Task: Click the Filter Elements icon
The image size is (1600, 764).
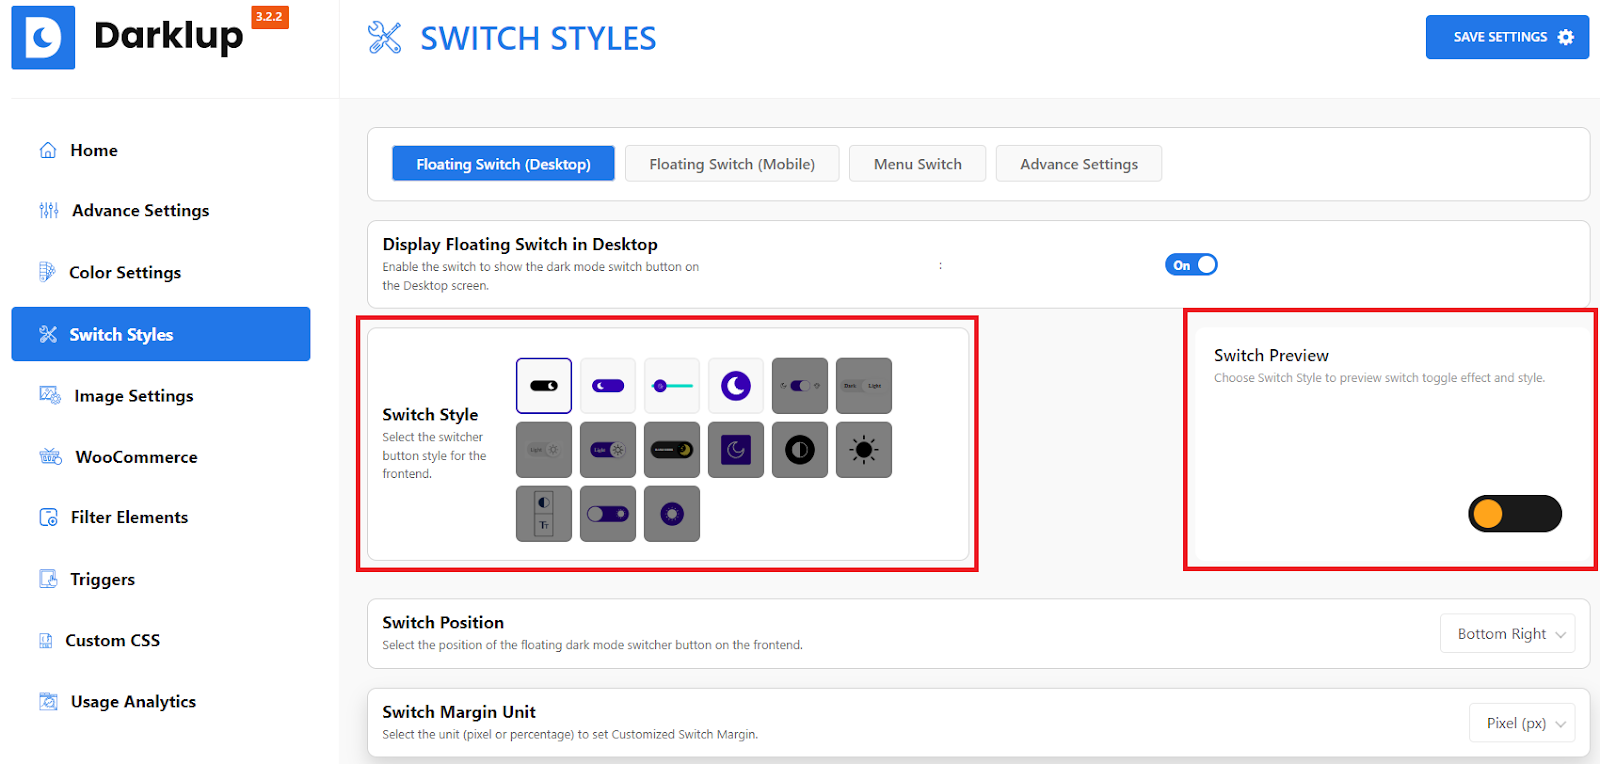Action: pos(48,517)
